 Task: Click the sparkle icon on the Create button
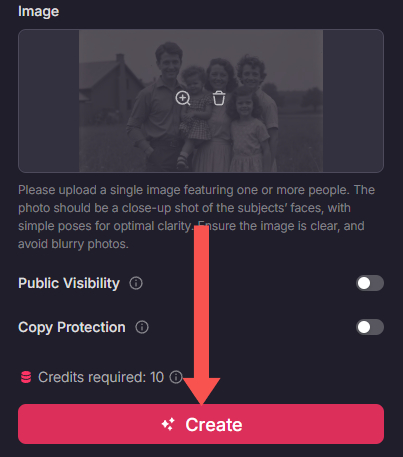tap(168, 424)
